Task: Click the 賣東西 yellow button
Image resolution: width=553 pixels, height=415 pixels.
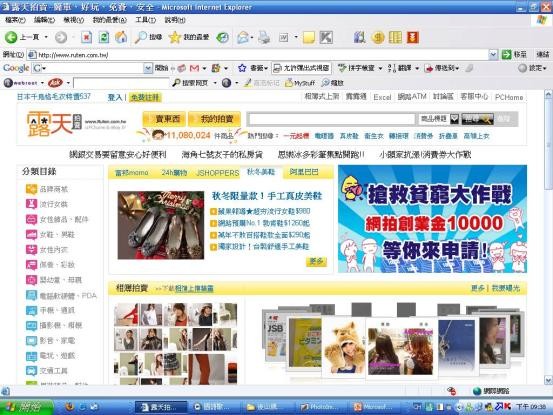Action: (165, 119)
